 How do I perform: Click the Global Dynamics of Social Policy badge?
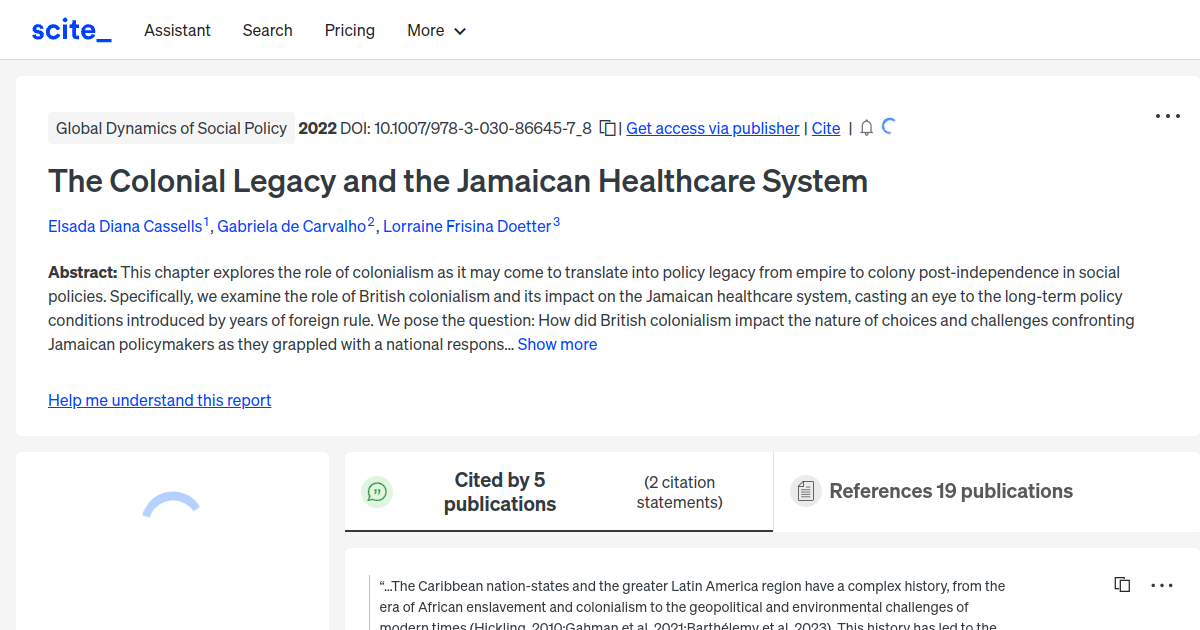171,128
